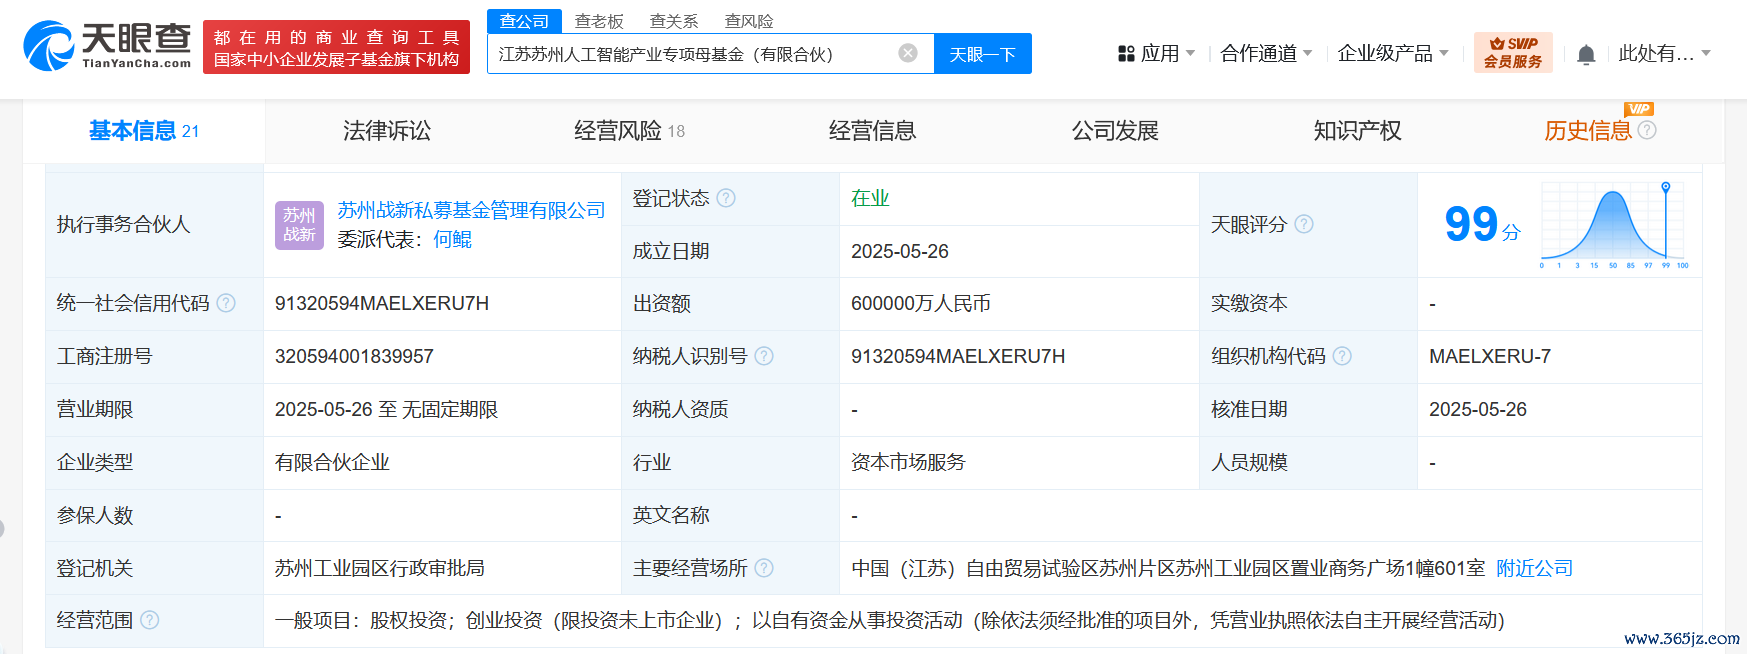Click the 资本市场服务 industry value

(908, 462)
